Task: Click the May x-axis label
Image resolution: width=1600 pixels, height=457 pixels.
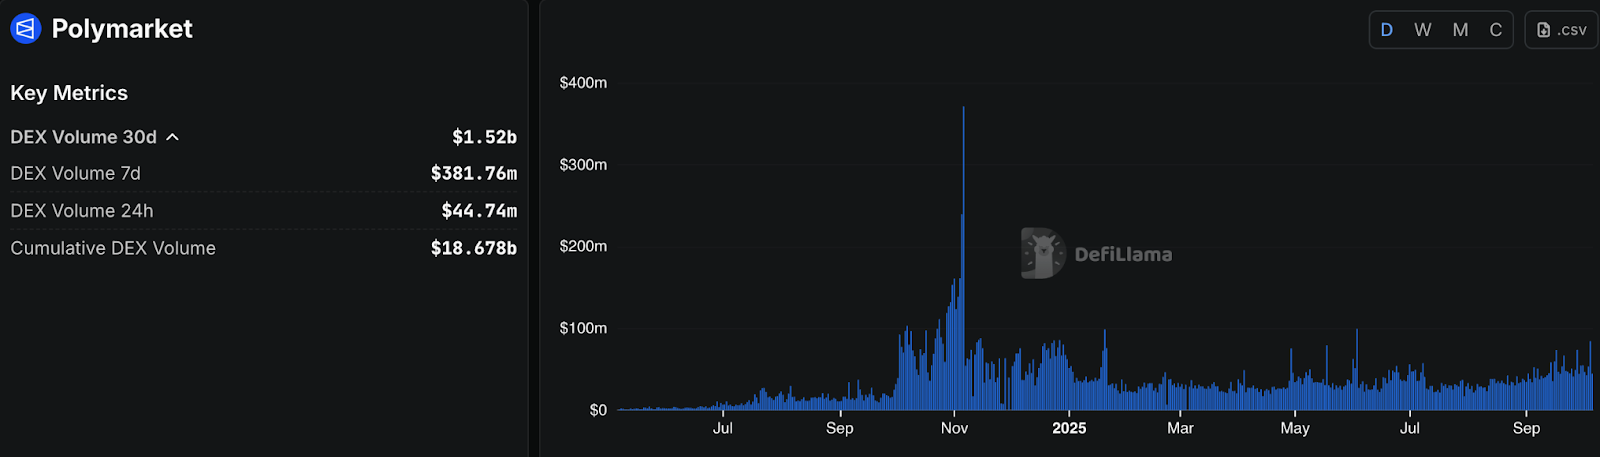Action: (x=1295, y=428)
